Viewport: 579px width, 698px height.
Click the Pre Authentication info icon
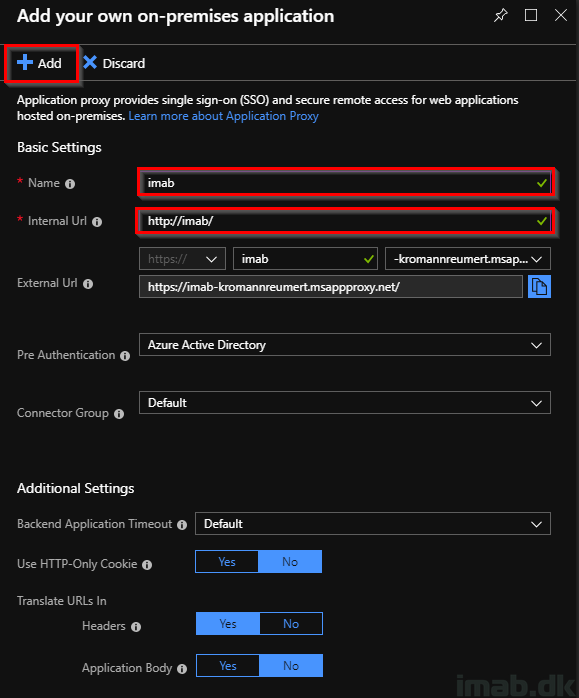[x=125, y=356]
